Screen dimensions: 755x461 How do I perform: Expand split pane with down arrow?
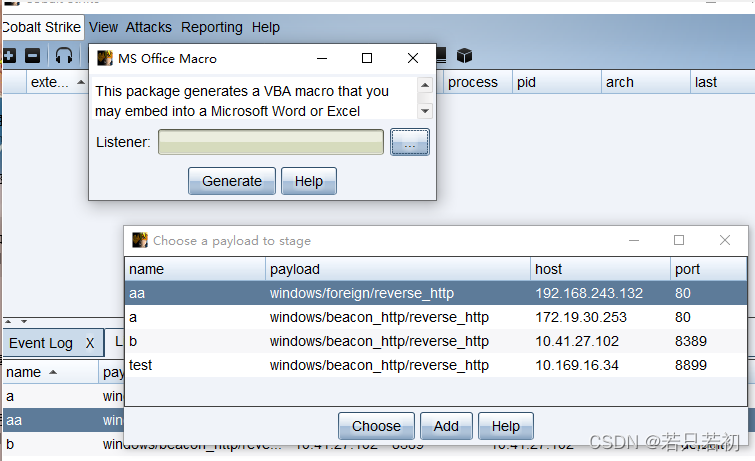(24, 321)
